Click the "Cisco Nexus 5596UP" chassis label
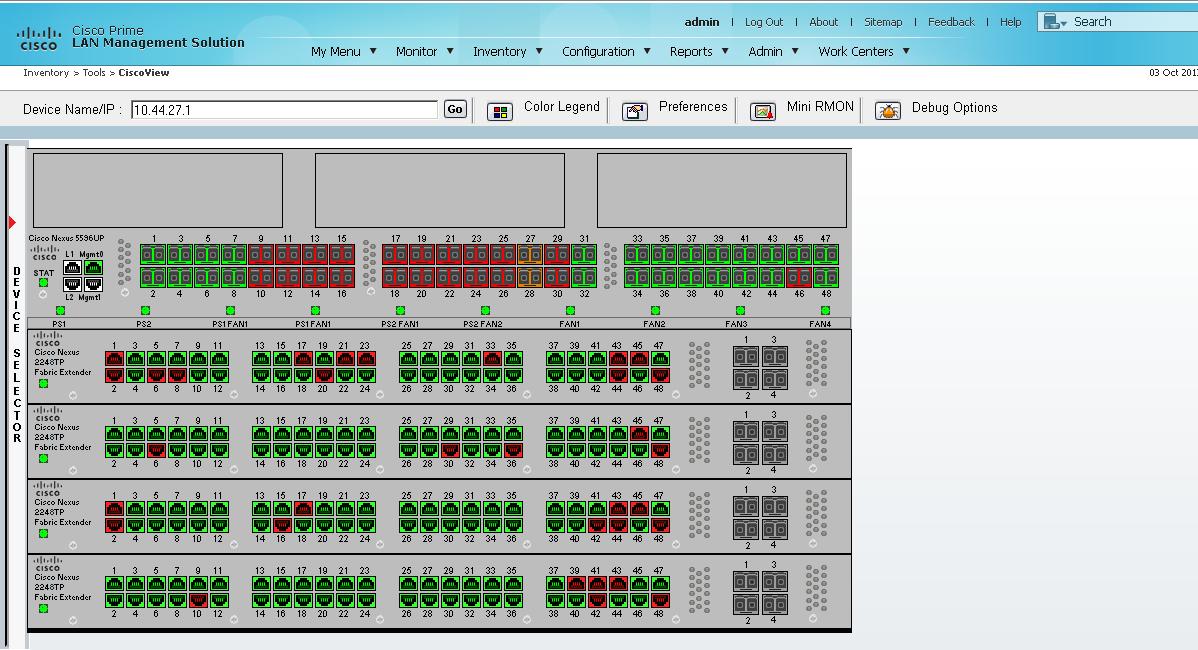 pos(66,238)
